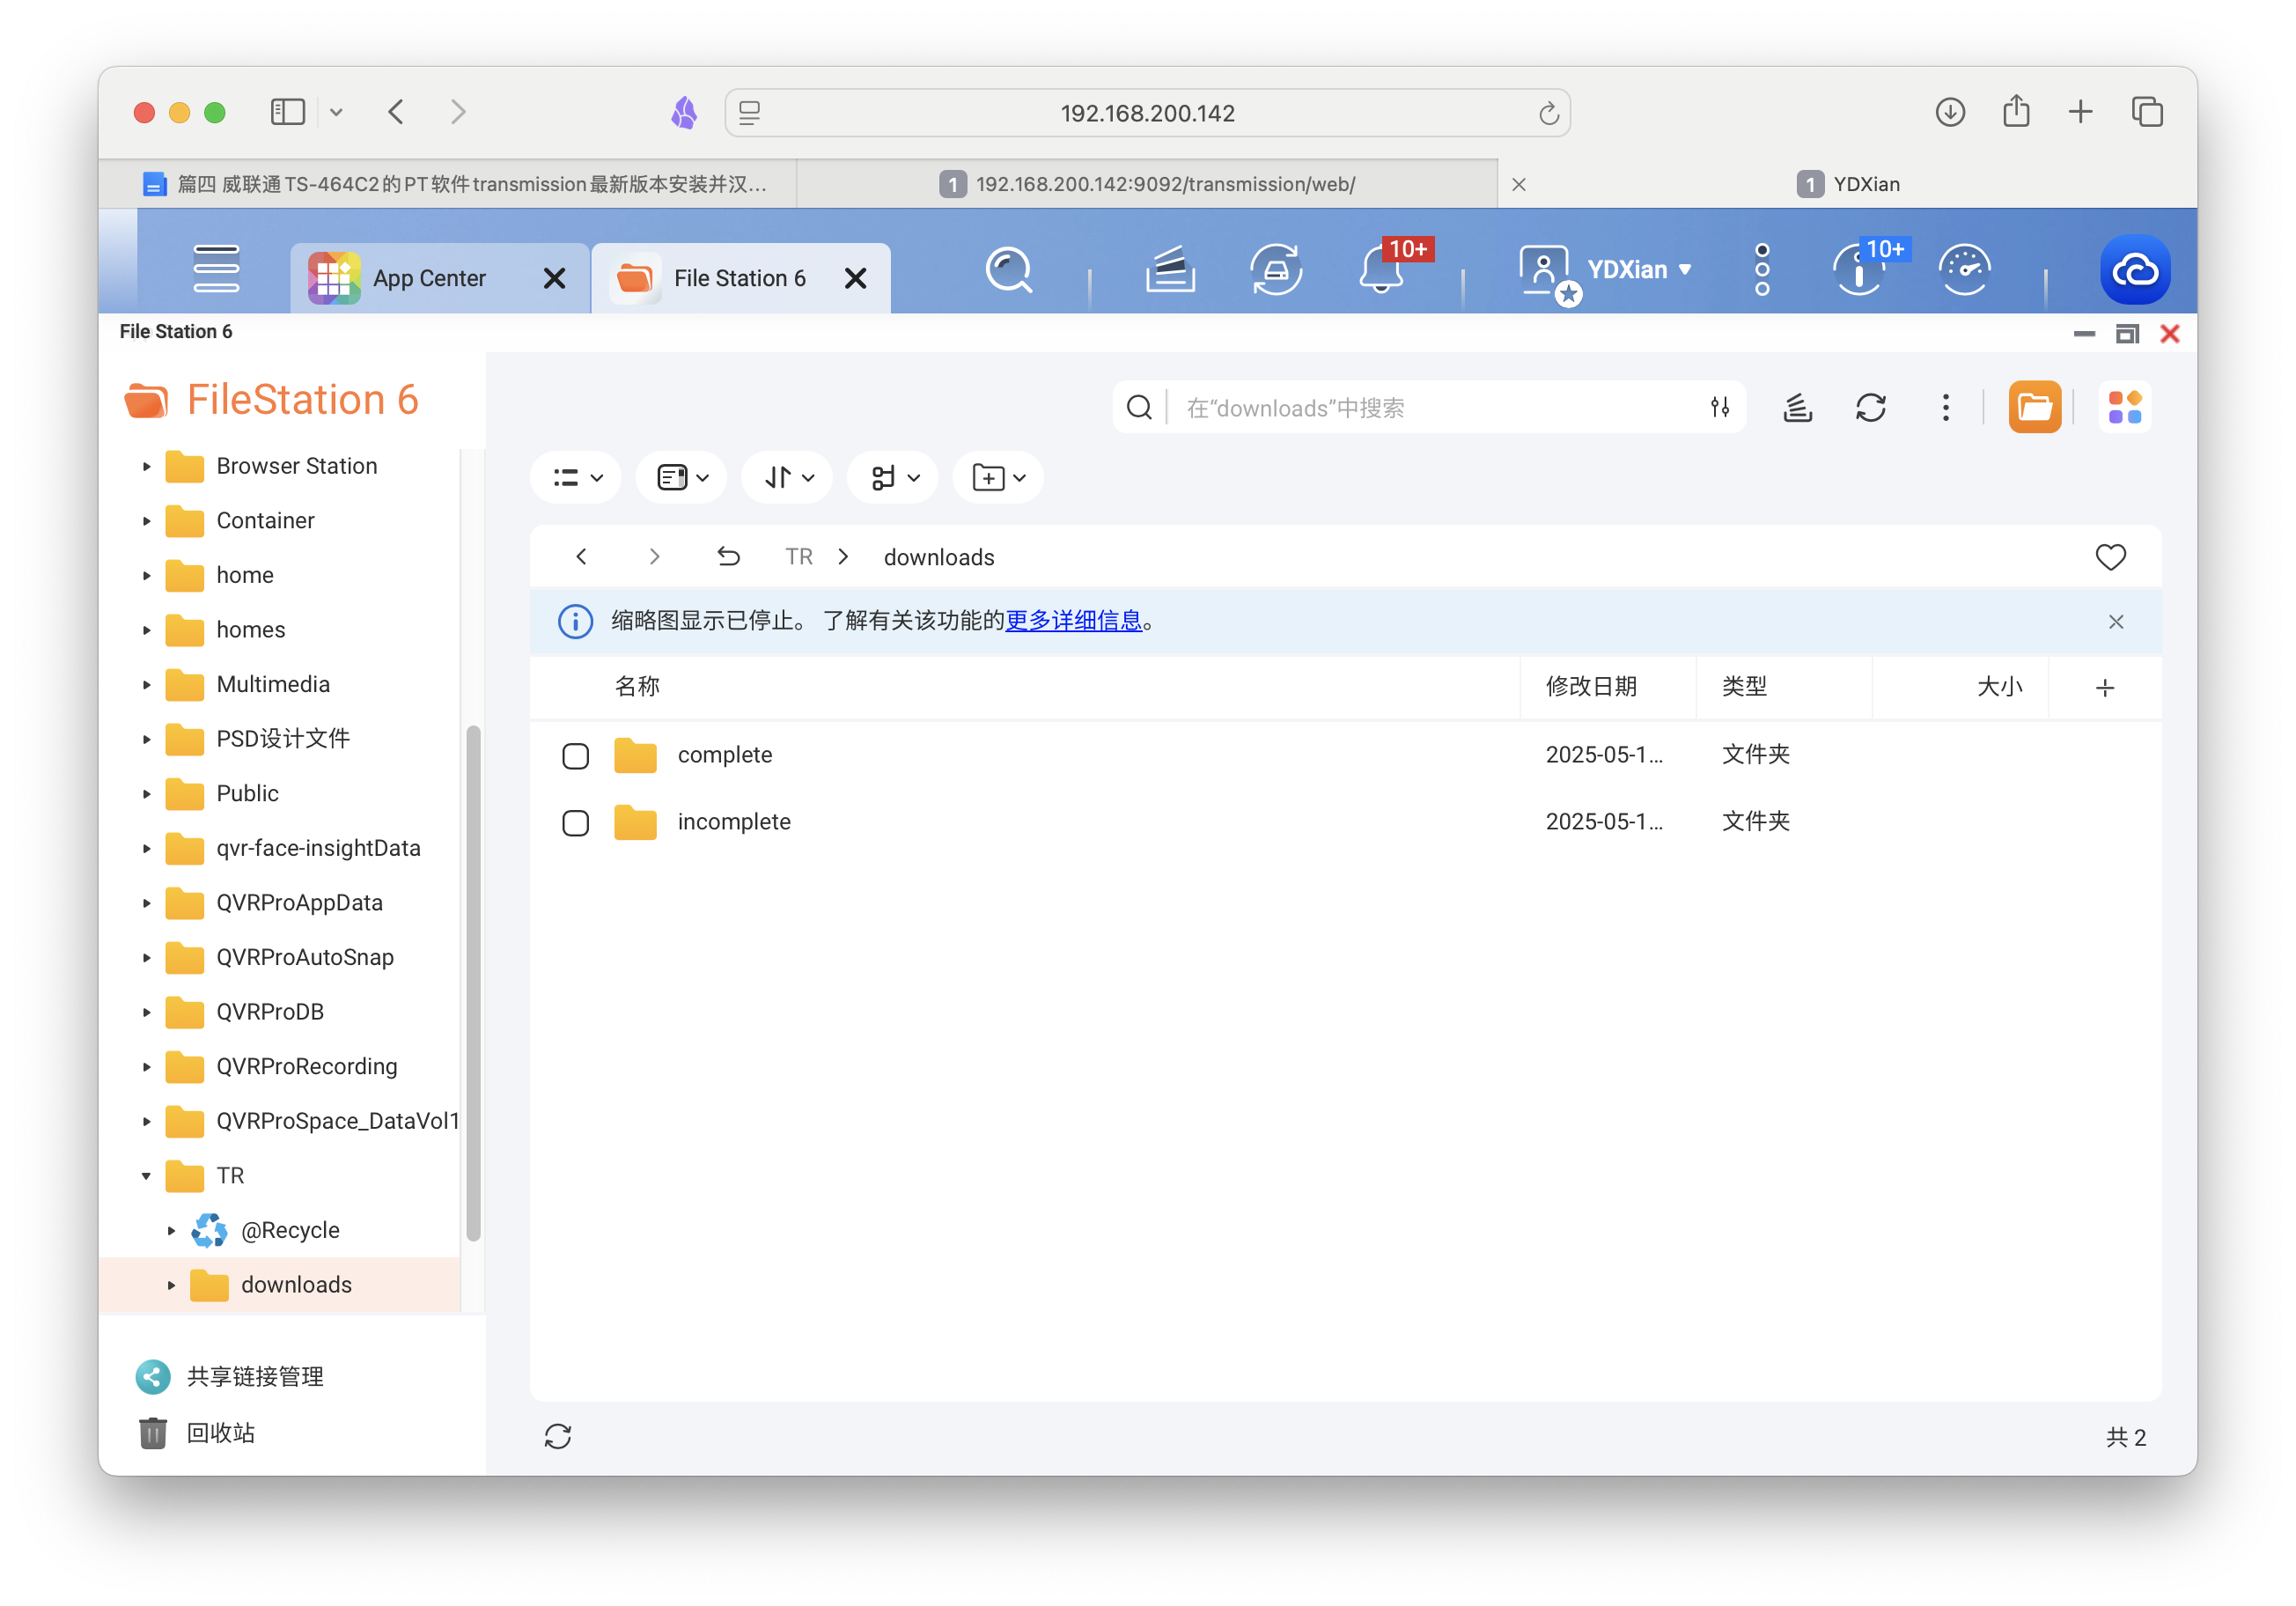Close the File Station 6 tab

click(x=856, y=278)
